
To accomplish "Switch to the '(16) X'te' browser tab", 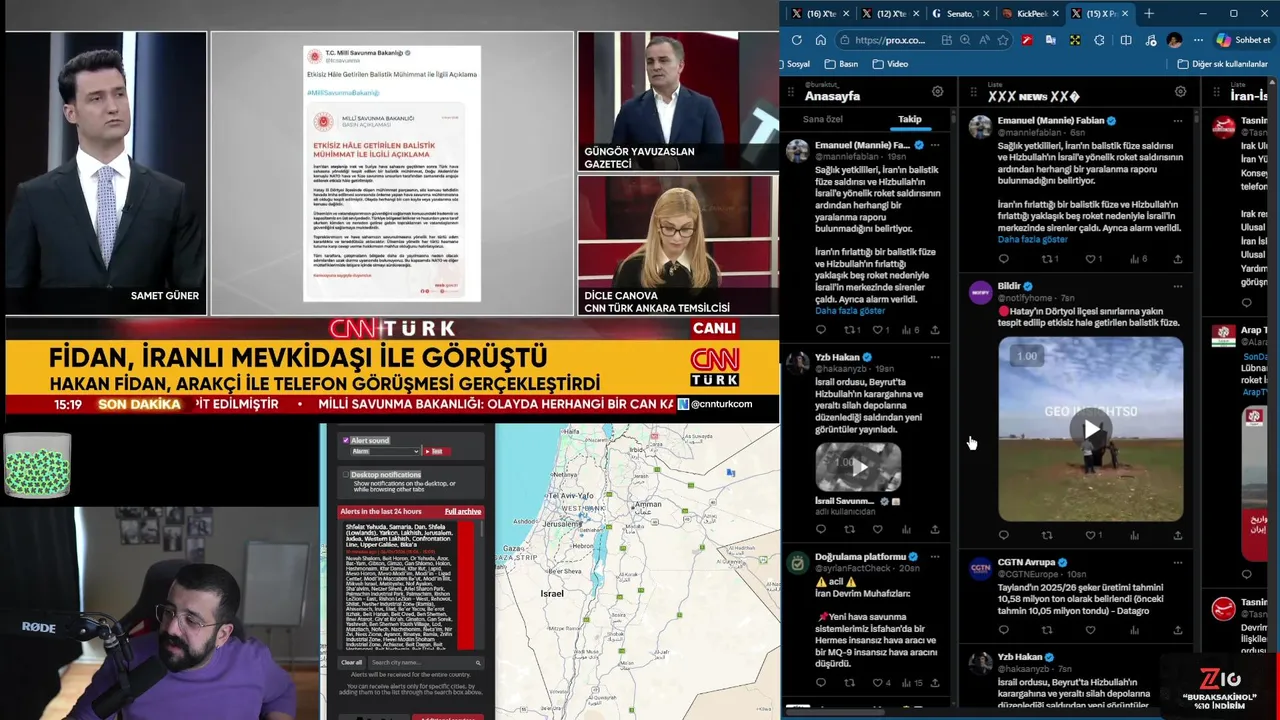I will [820, 13].
